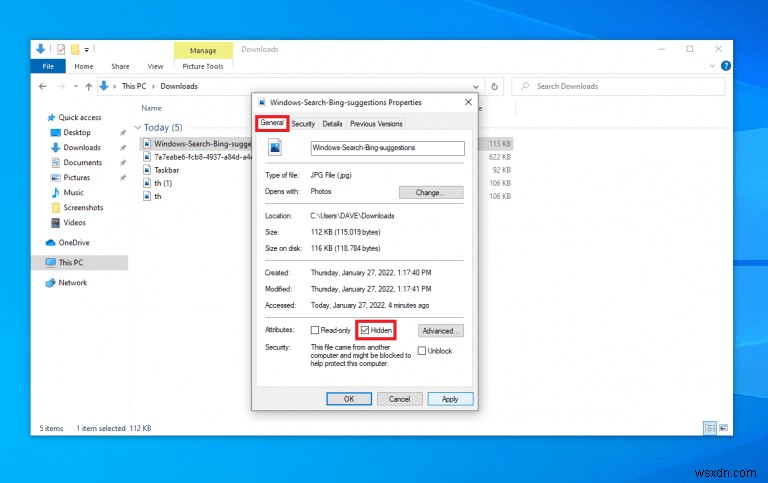Expand the address bar history dropdown
This screenshot has width=768, height=483.
coord(476,87)
